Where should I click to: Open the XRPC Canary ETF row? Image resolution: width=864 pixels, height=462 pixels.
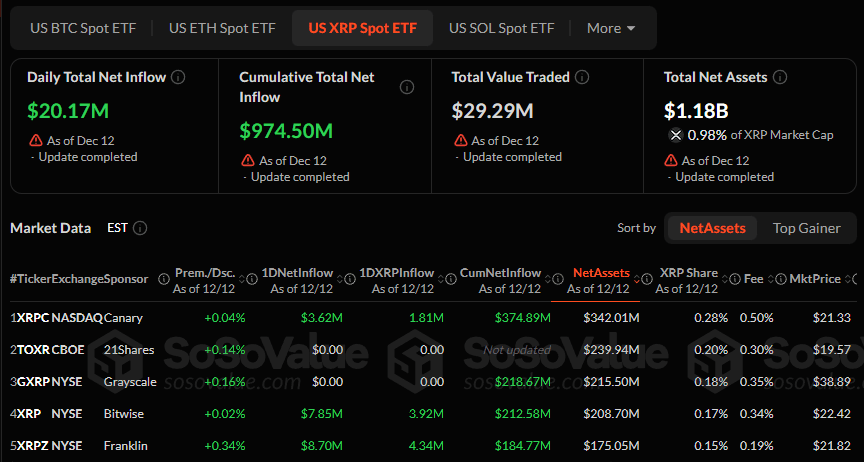tap(432, 318)
